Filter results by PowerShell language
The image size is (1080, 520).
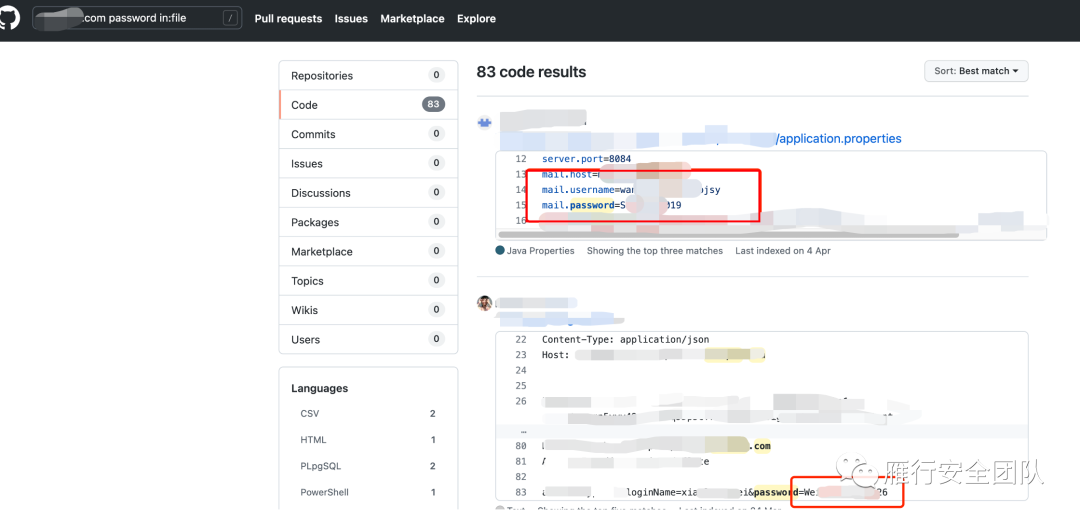[x=368, y=492]
